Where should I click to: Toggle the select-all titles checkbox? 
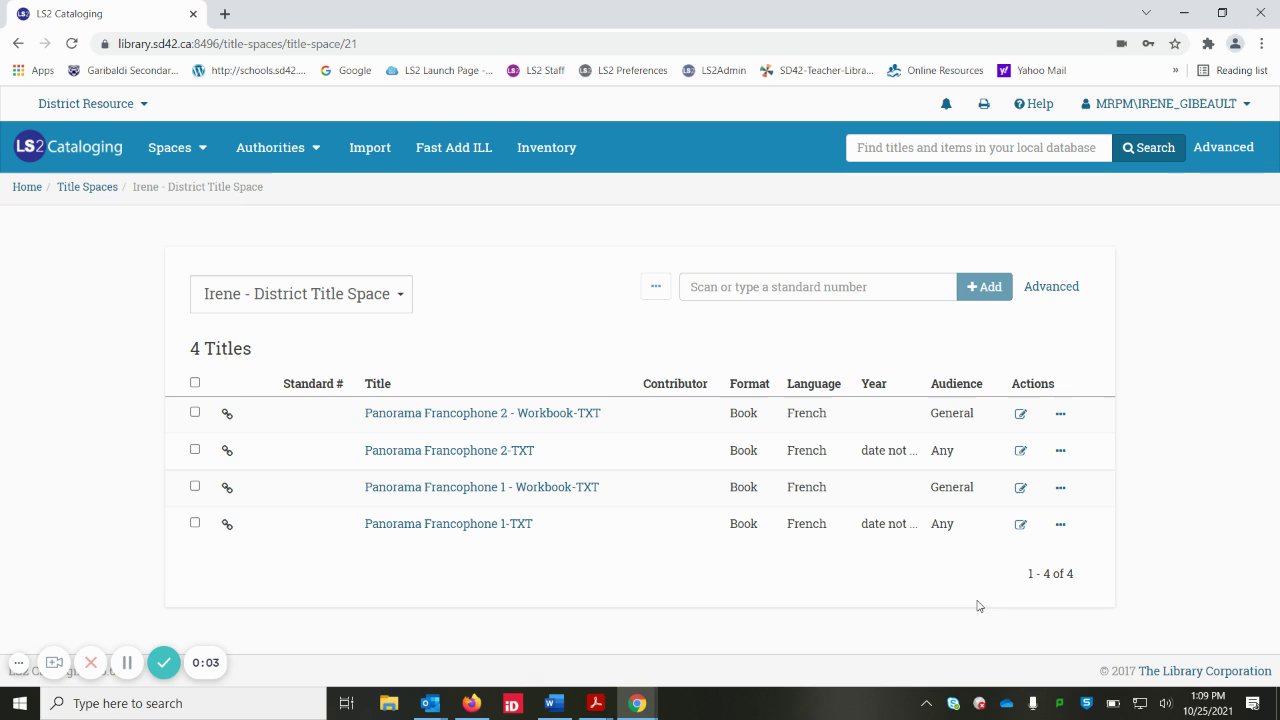(195, 382)
